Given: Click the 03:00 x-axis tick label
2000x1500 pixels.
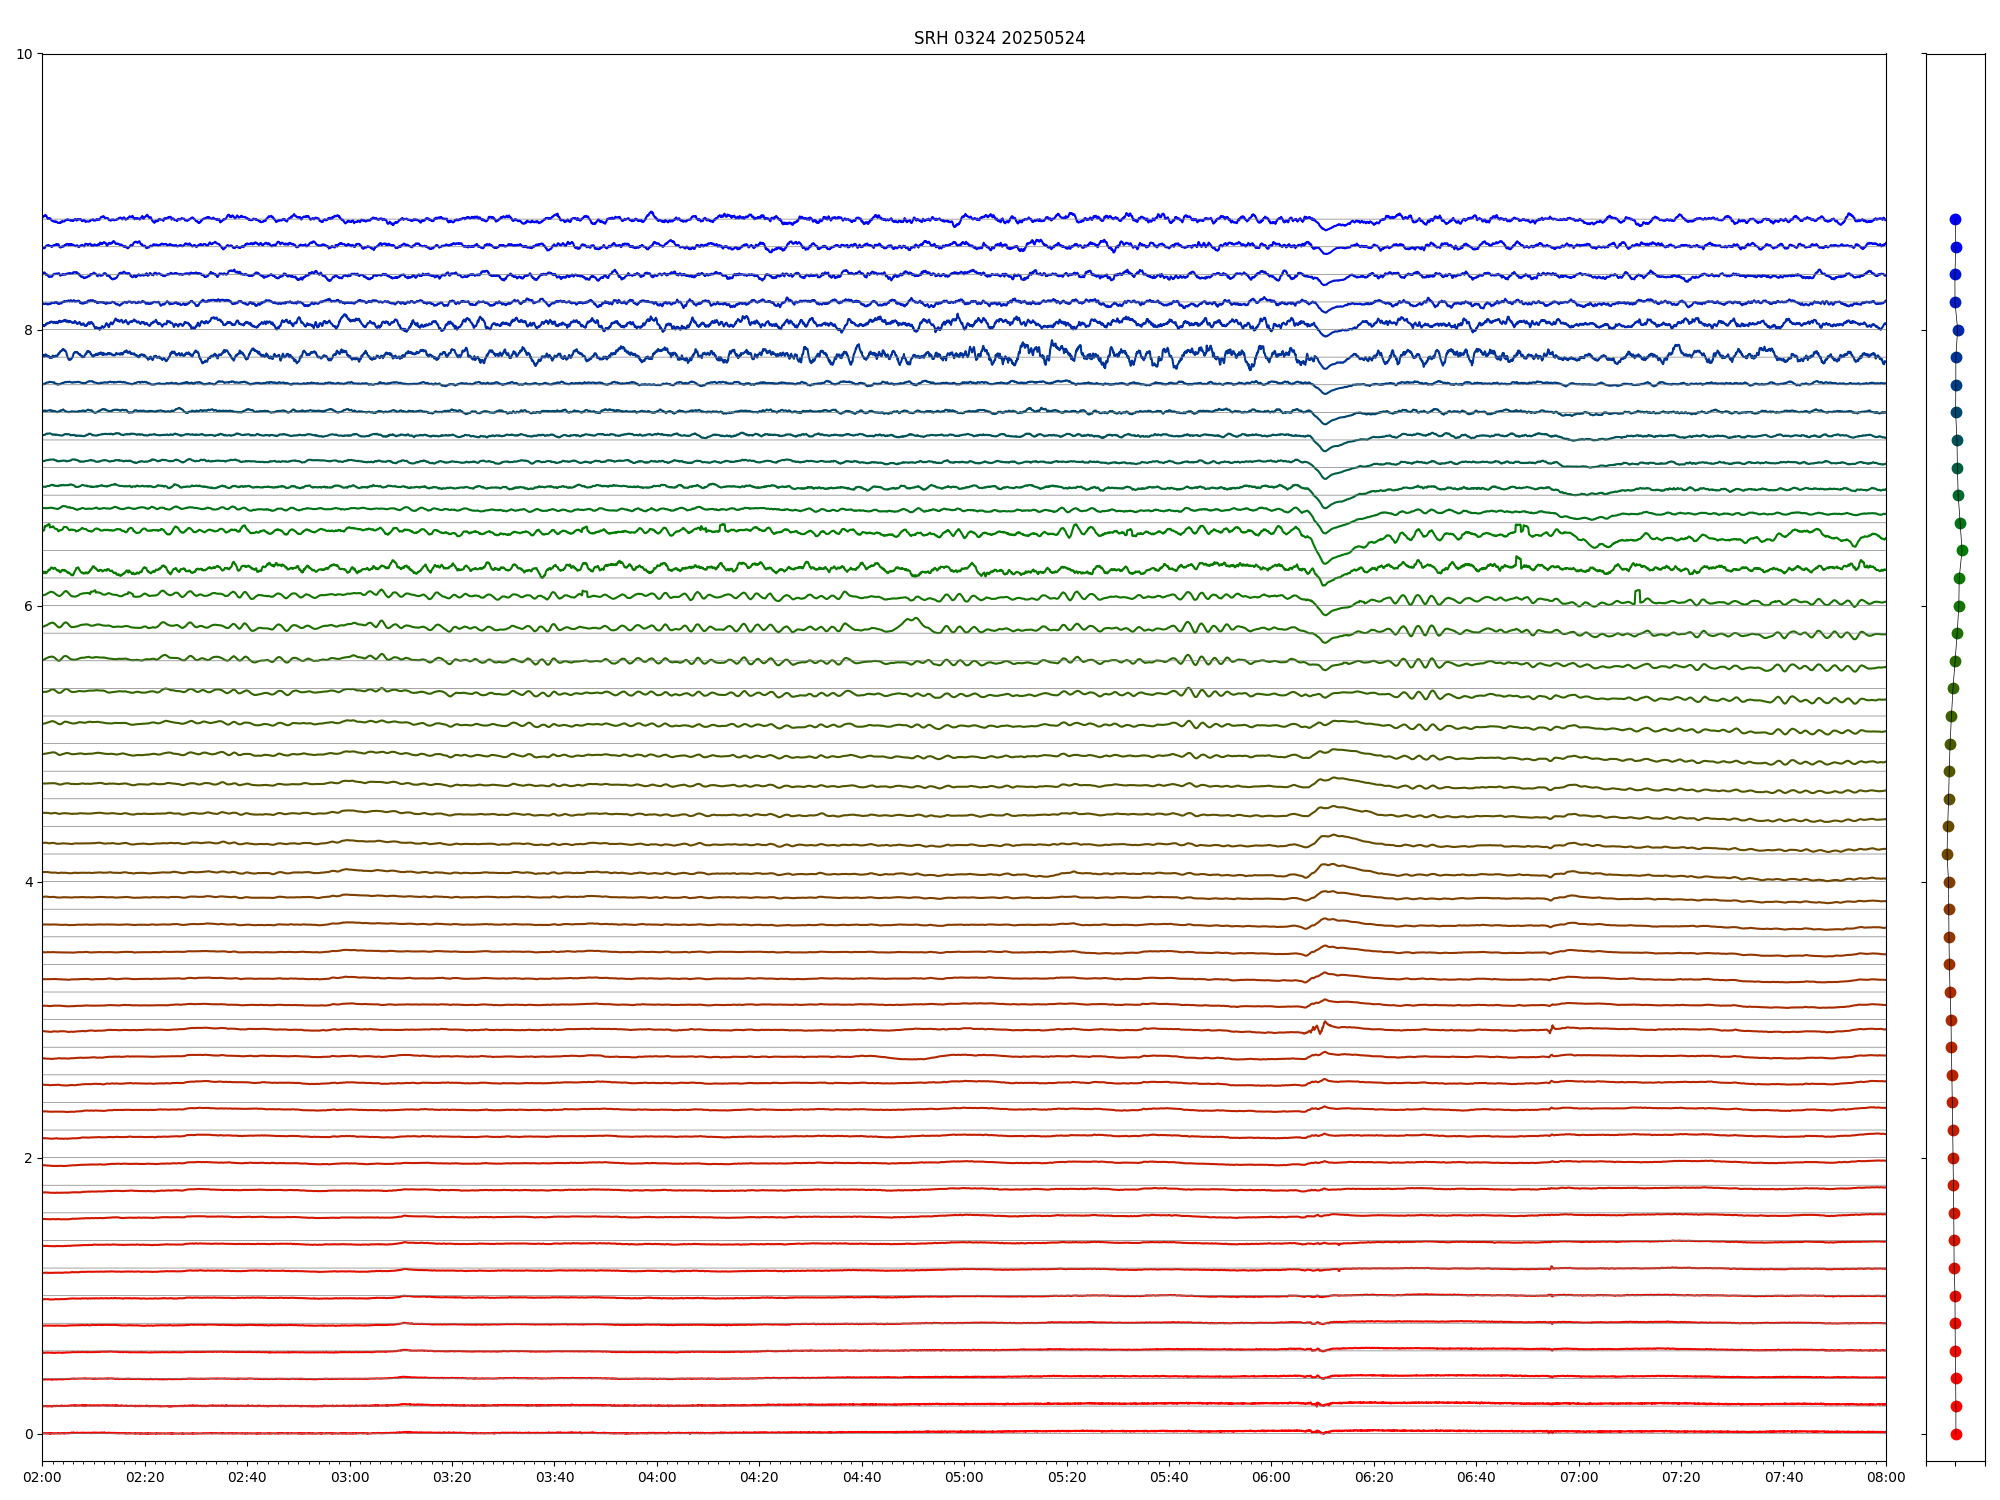Looking at the screenshot, I should (350, 1477).
